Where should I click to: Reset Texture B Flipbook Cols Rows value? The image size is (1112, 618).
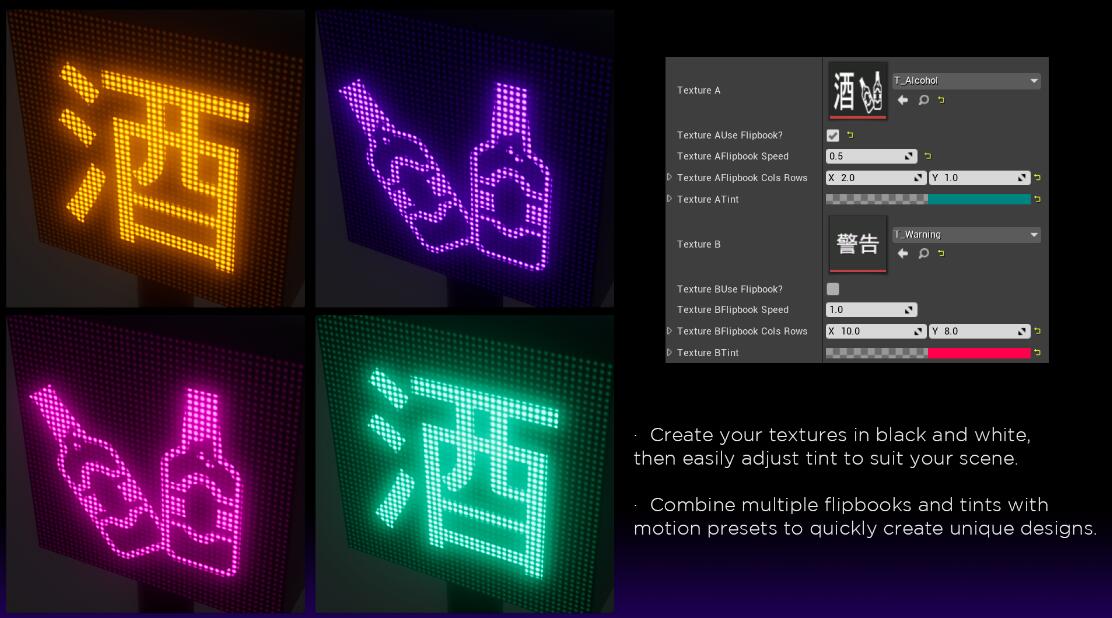pos(1037,331)
